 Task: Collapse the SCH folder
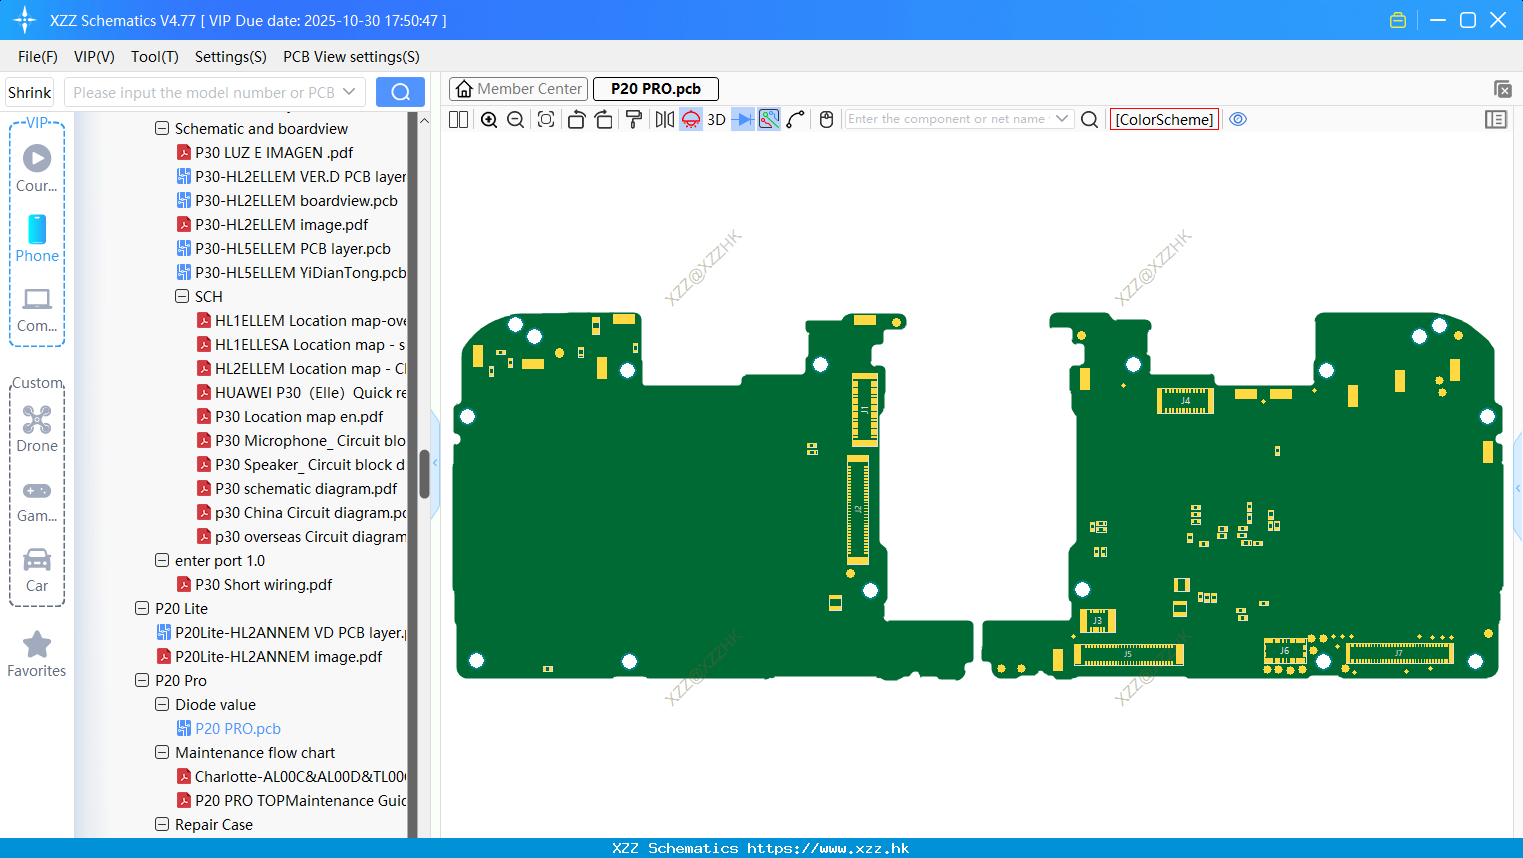click(182, 296)
